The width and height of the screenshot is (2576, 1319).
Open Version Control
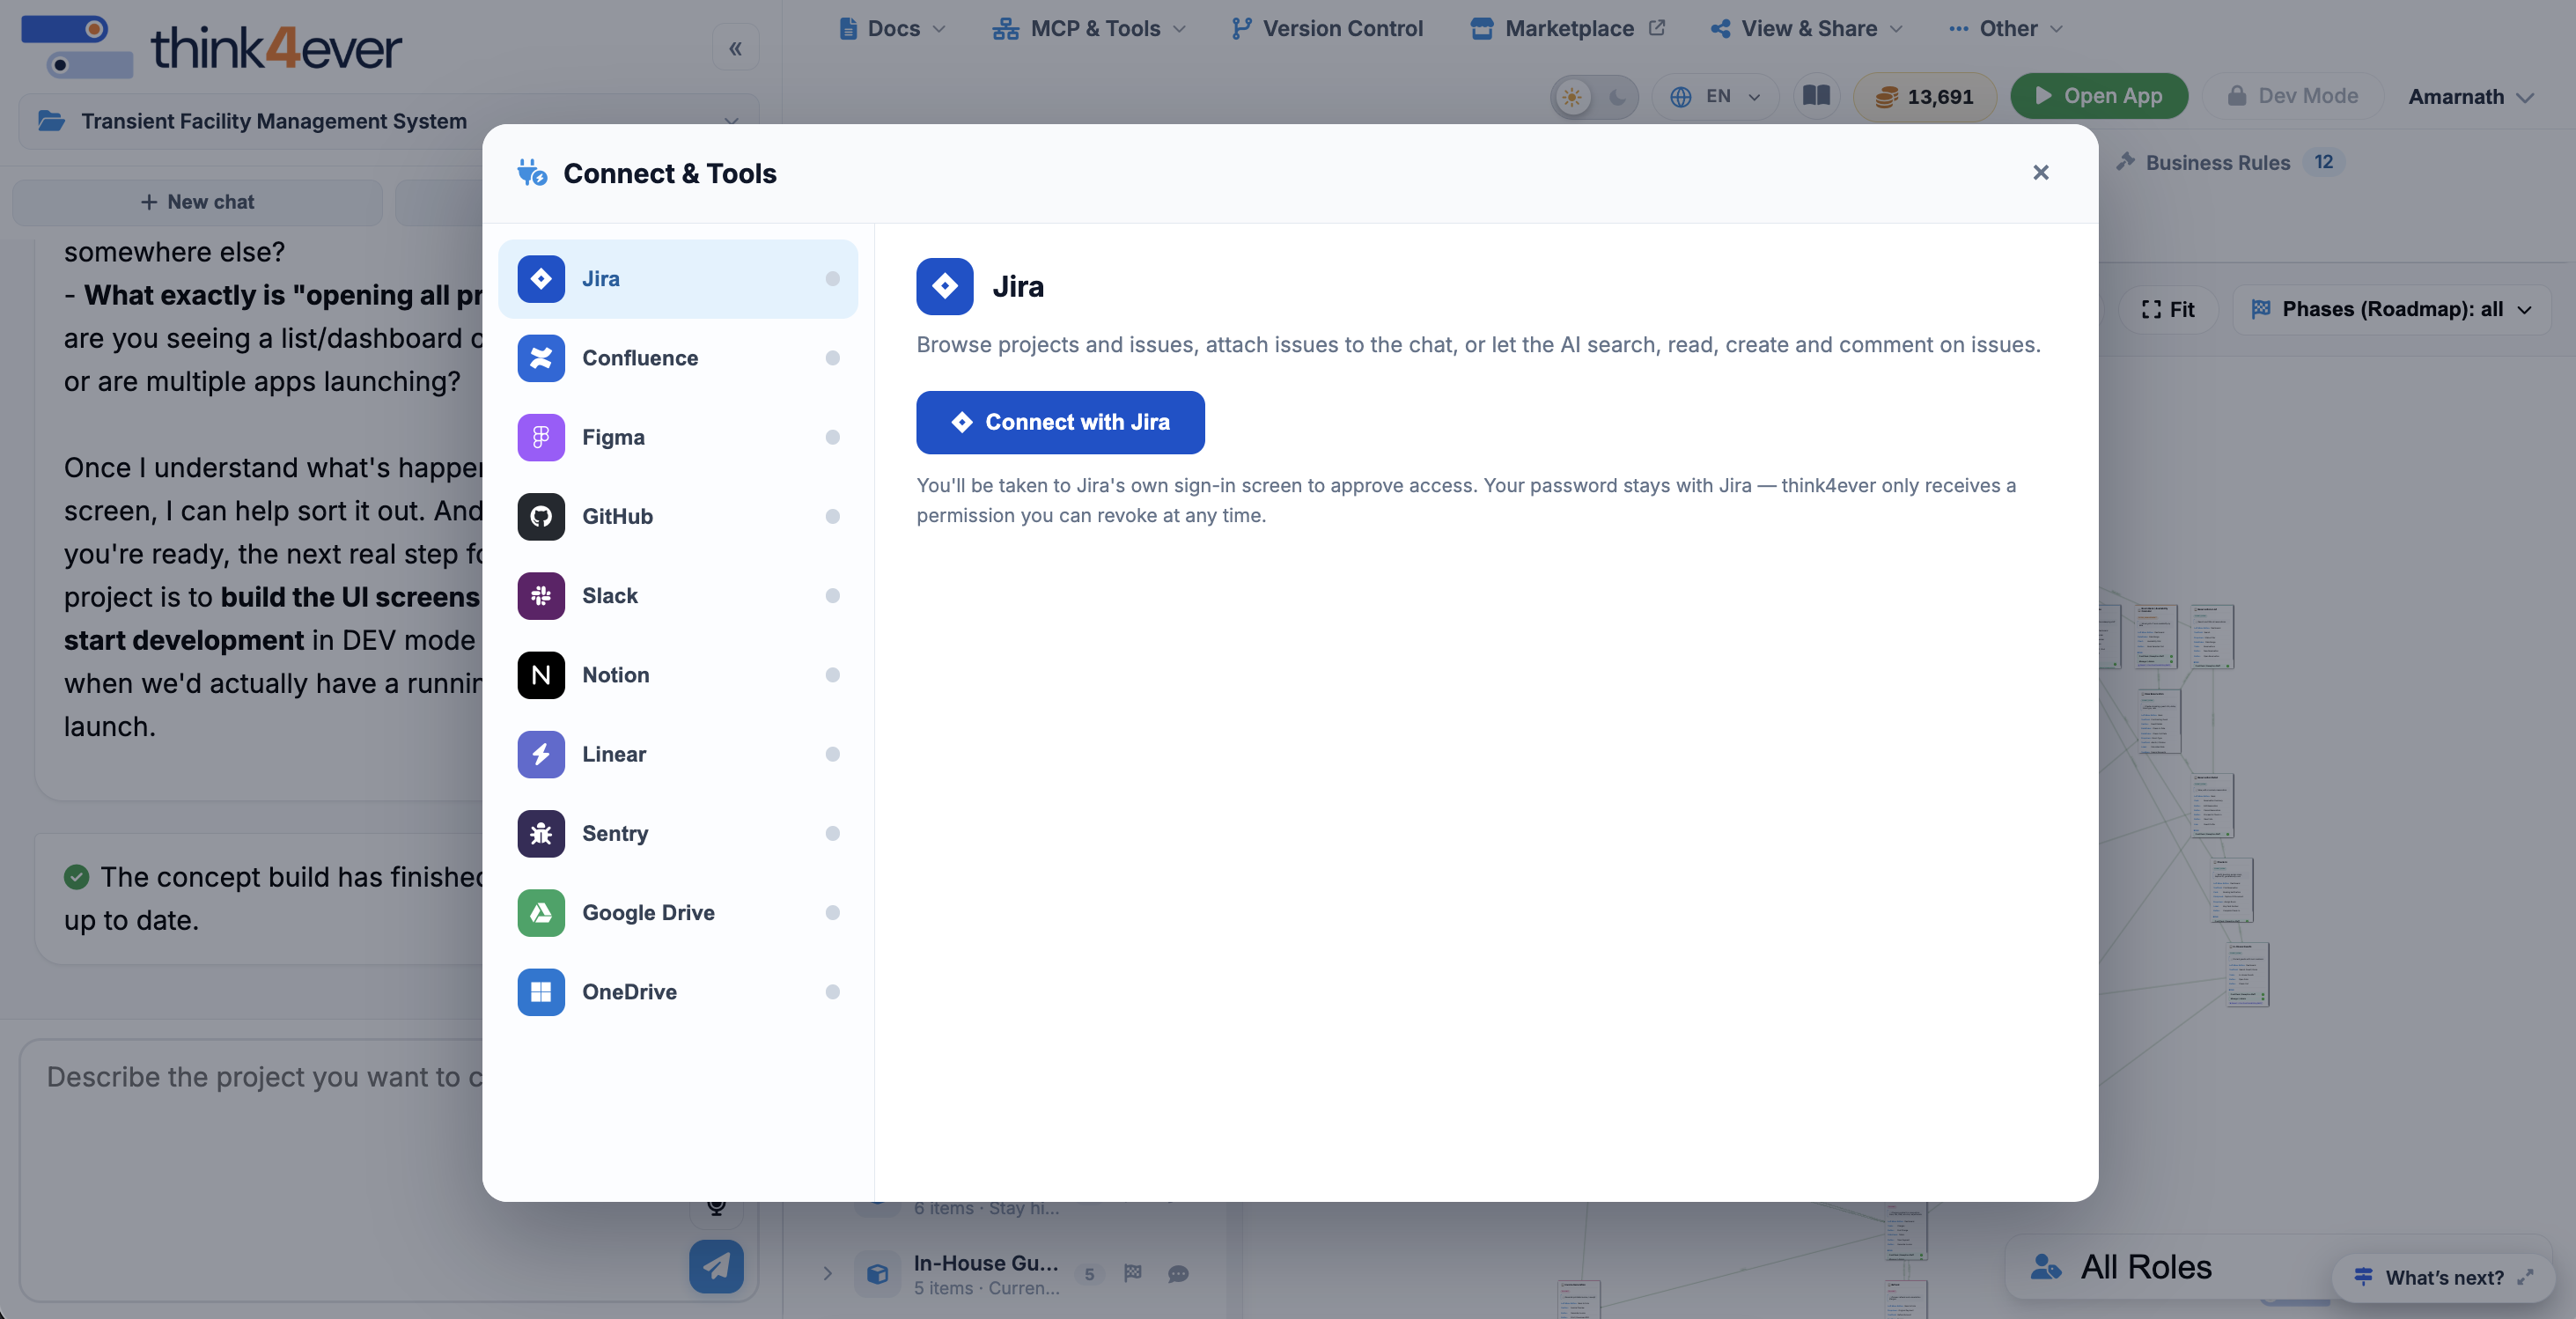(1327, 29)
